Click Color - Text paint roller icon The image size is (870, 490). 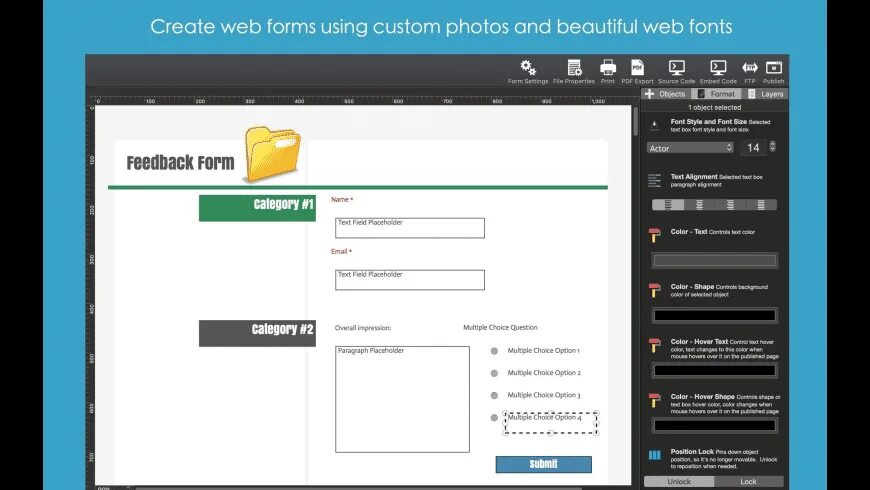coord(655,235)
